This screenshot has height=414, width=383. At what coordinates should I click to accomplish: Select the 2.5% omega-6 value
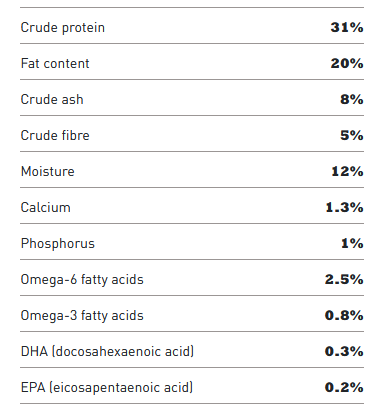coord(344,279)
